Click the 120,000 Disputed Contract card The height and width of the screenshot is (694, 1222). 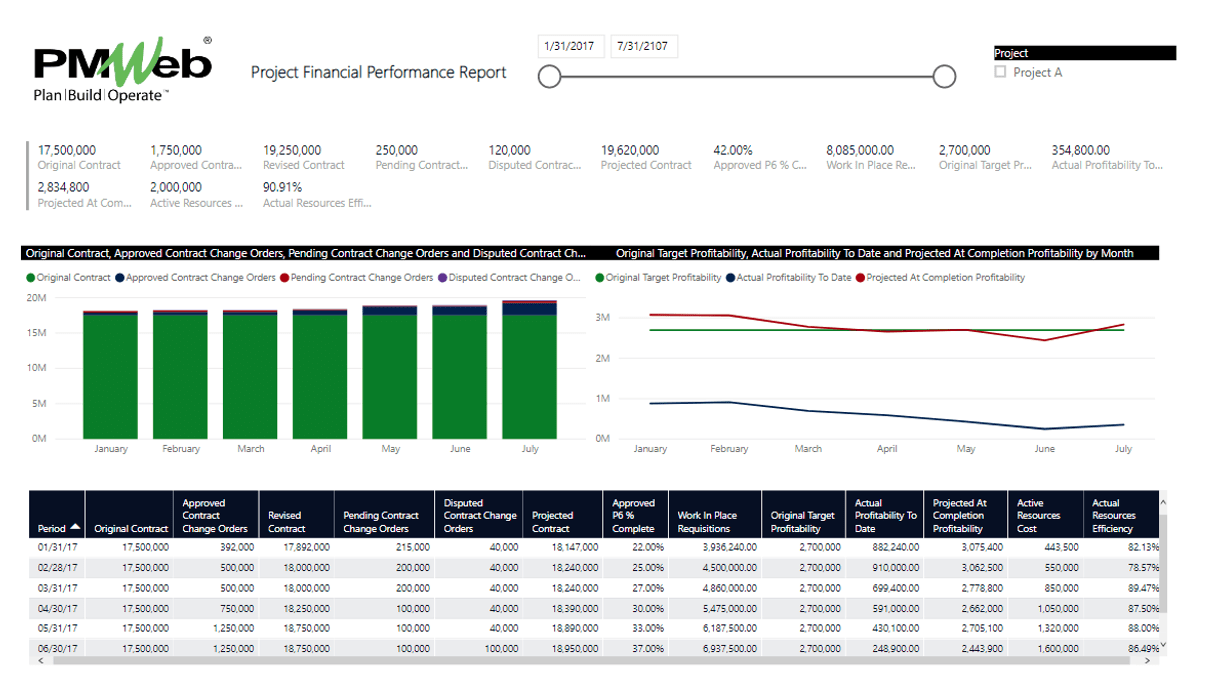(x=535, y=157)
